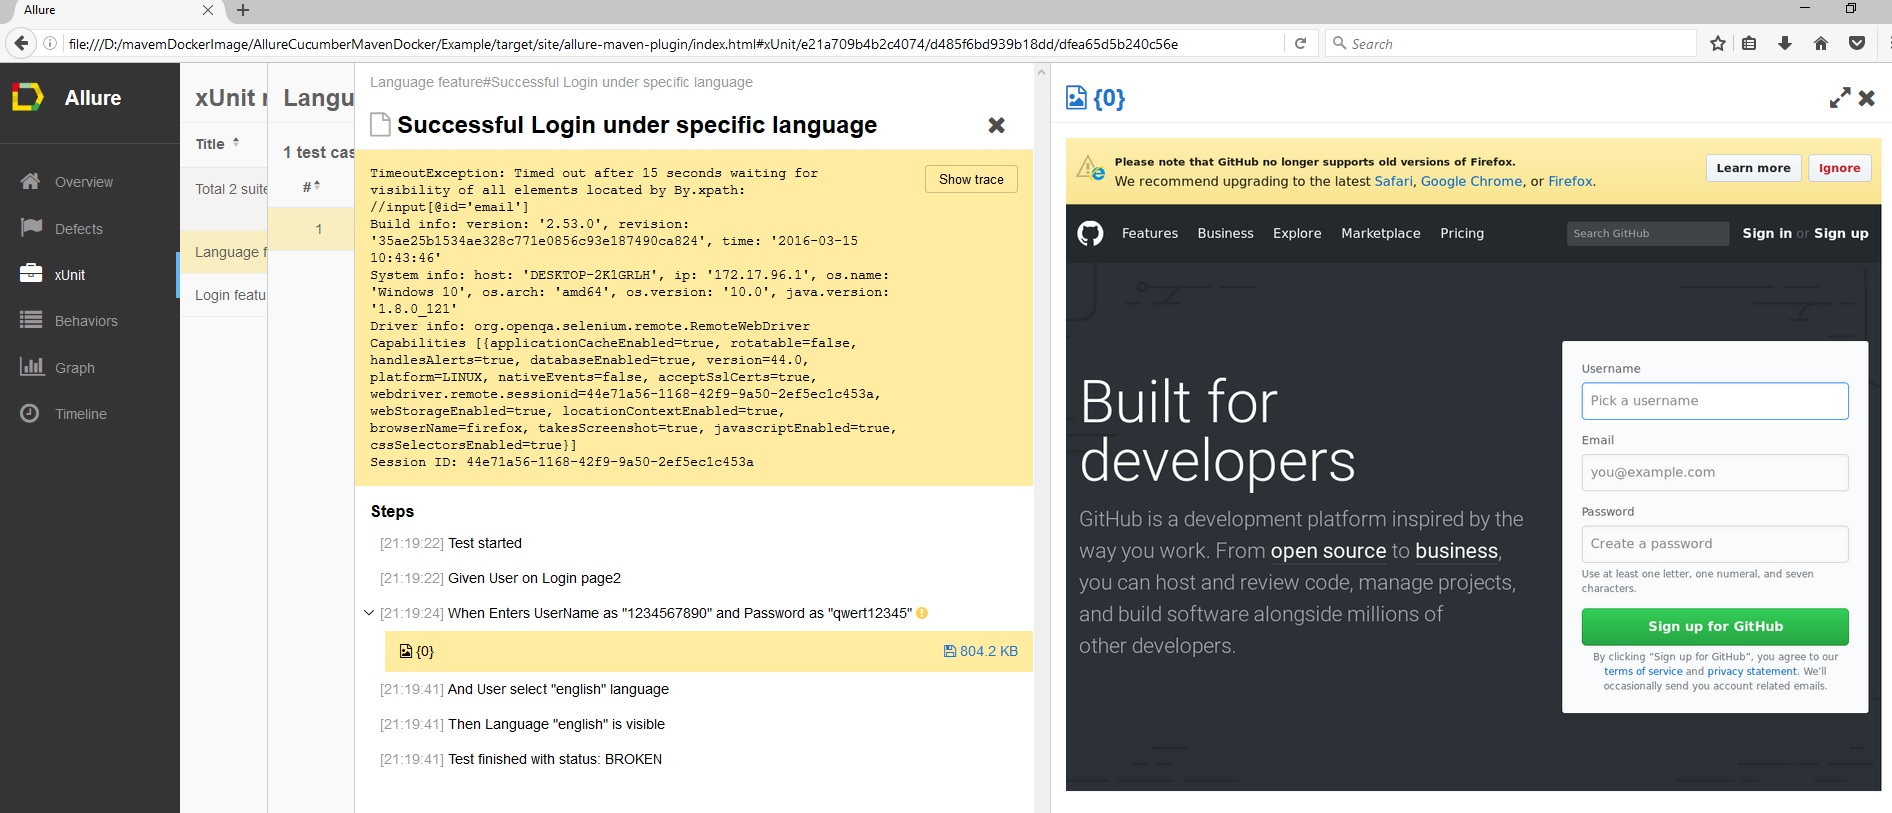Select the Language feature suite row
Screen dimensions: 1892x813
pyautogui.click(x=224, y=252)
